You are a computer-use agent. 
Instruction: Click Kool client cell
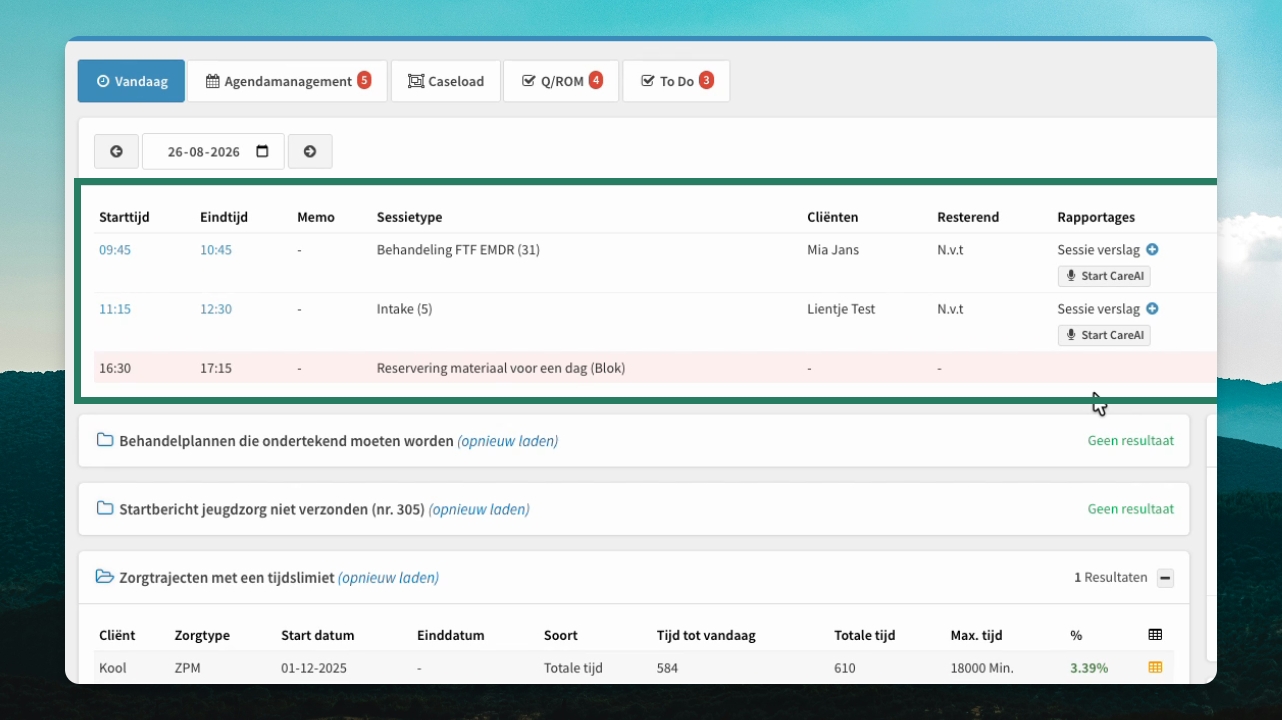pos(113,668)
